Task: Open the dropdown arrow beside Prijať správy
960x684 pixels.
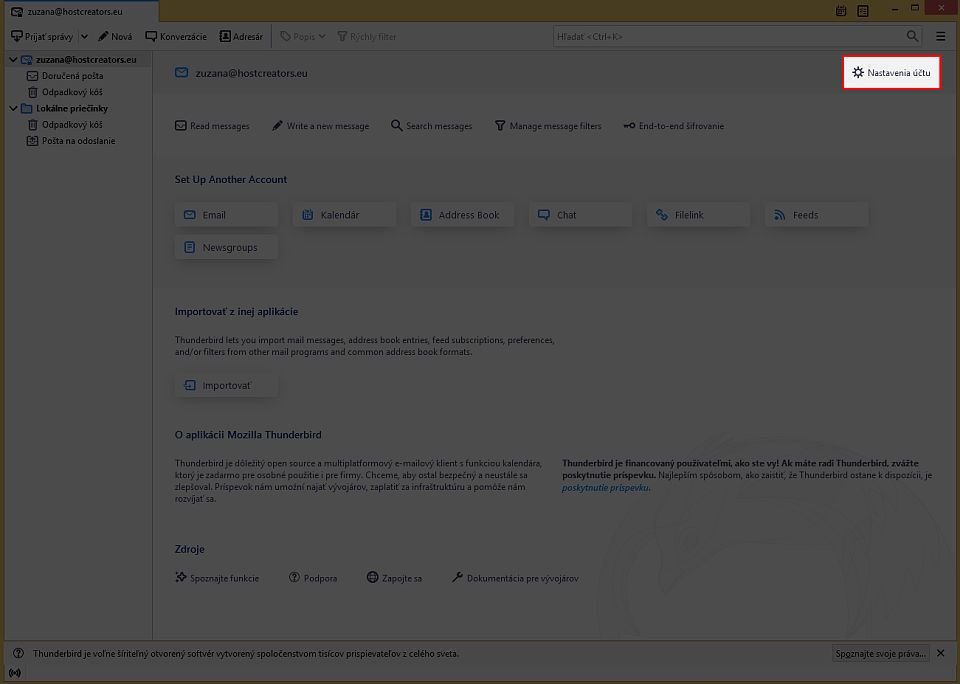Action: [84, 37]
